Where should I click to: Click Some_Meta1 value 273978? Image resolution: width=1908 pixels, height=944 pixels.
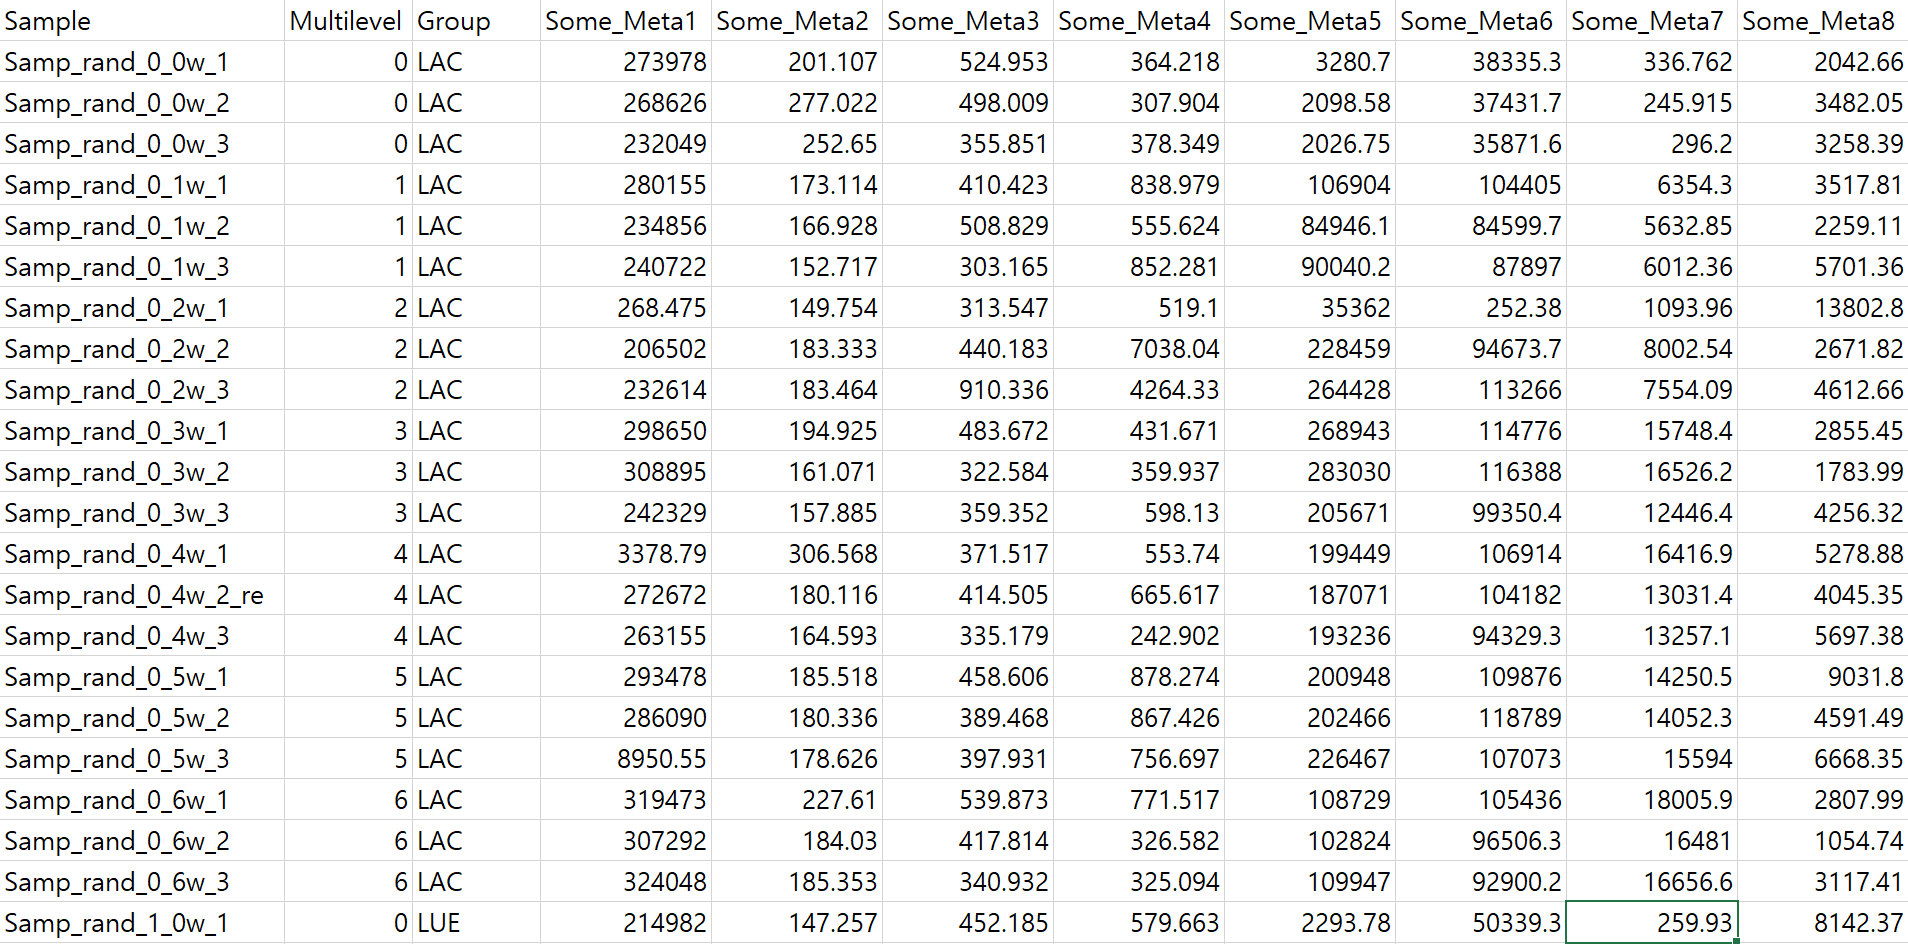(626, 62)
